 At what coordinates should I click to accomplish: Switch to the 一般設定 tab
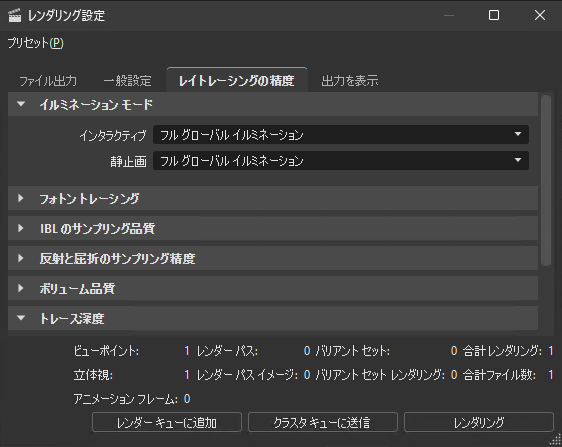pyautogui.click(x=127, y=81)
